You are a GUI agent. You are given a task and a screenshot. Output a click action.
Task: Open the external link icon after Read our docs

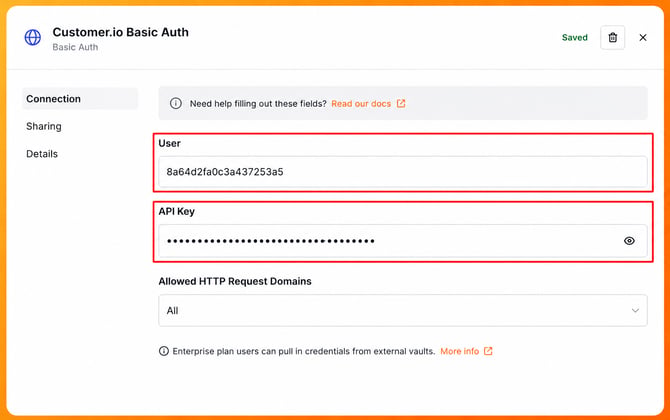point(401,103)
